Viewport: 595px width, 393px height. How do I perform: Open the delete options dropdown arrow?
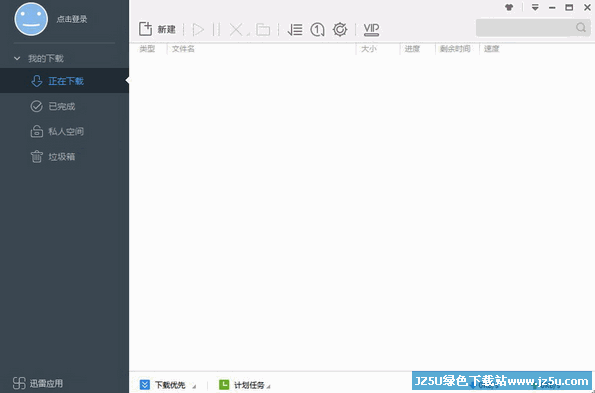248,34
